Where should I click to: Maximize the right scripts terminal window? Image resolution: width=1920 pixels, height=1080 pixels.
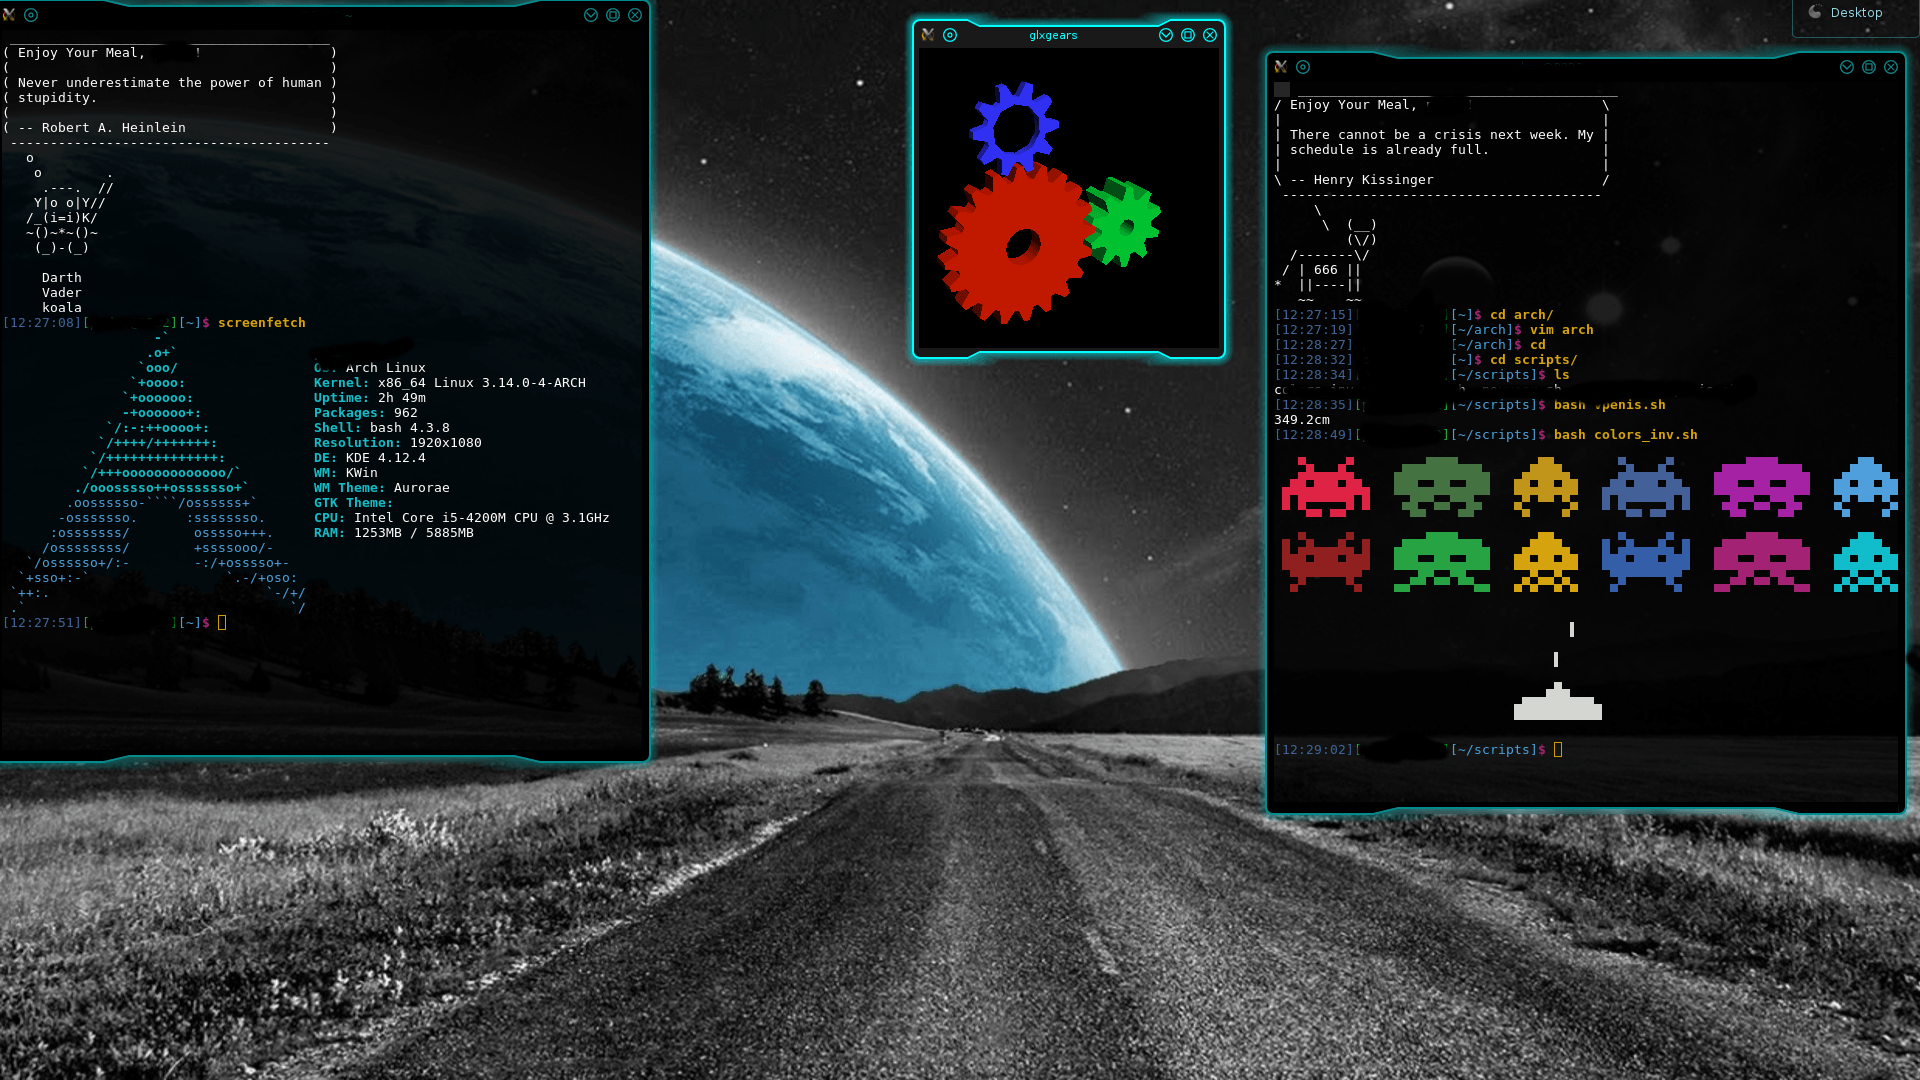[1869, 67]
